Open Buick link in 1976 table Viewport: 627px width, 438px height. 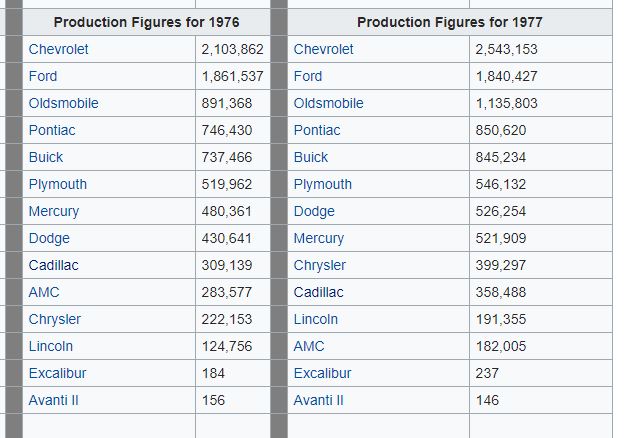click(46, 157)
